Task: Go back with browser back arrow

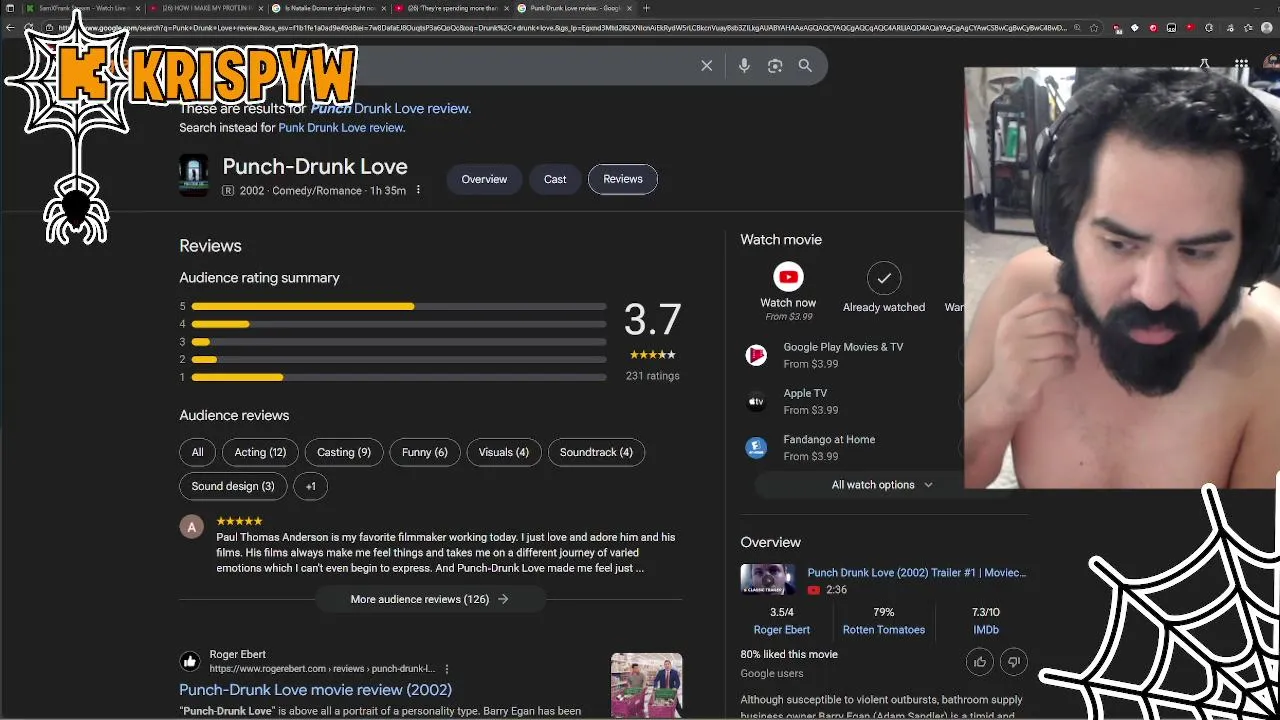Action: (10, 28)
